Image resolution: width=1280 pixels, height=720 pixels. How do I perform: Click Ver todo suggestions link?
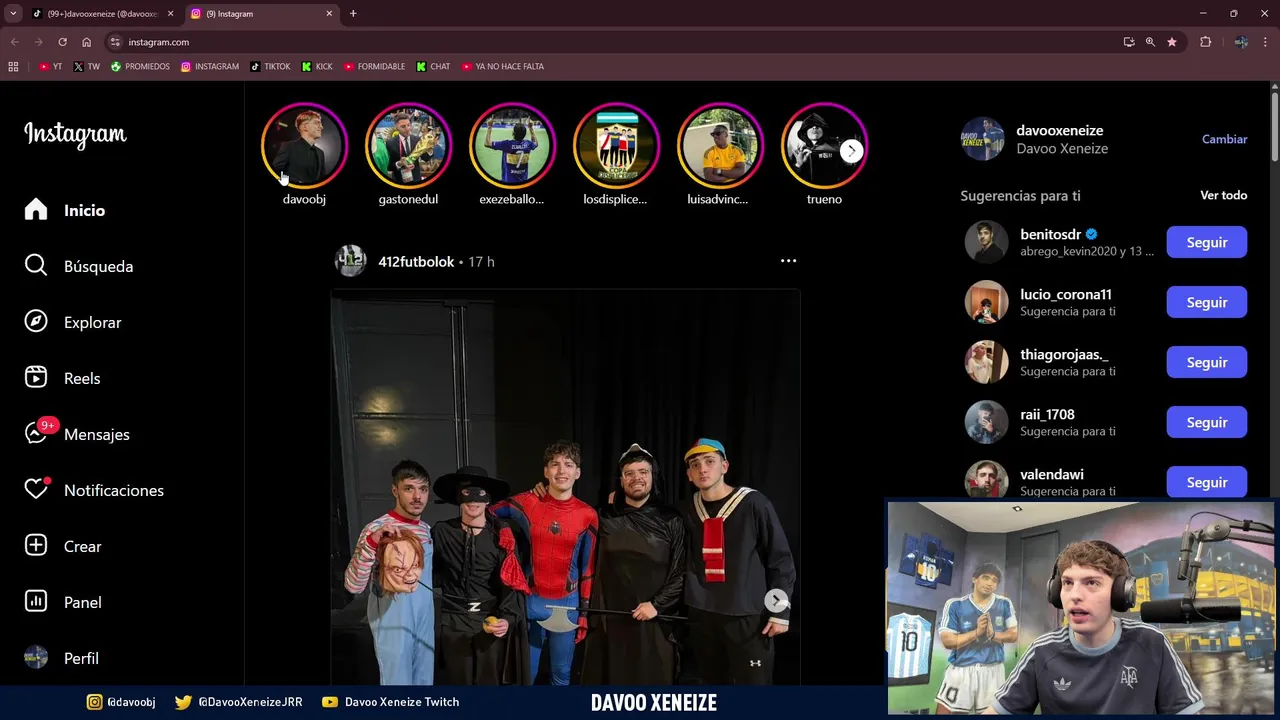[1223, 195]
